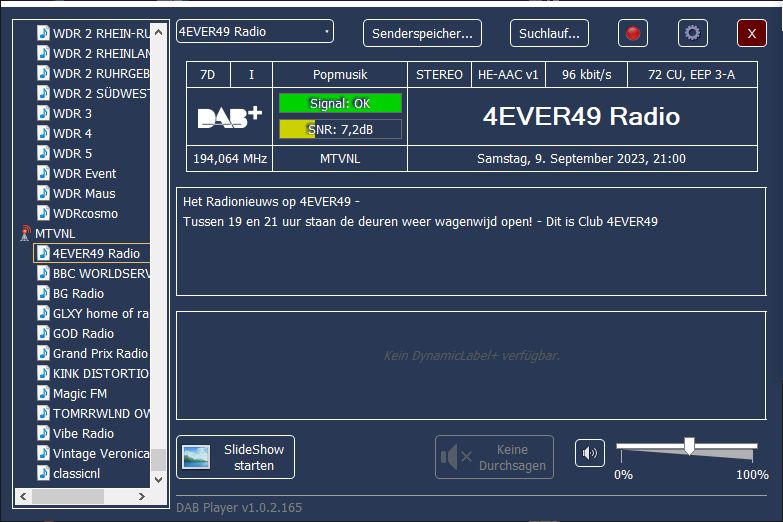Click the SNR level bar

click(340, 129)
